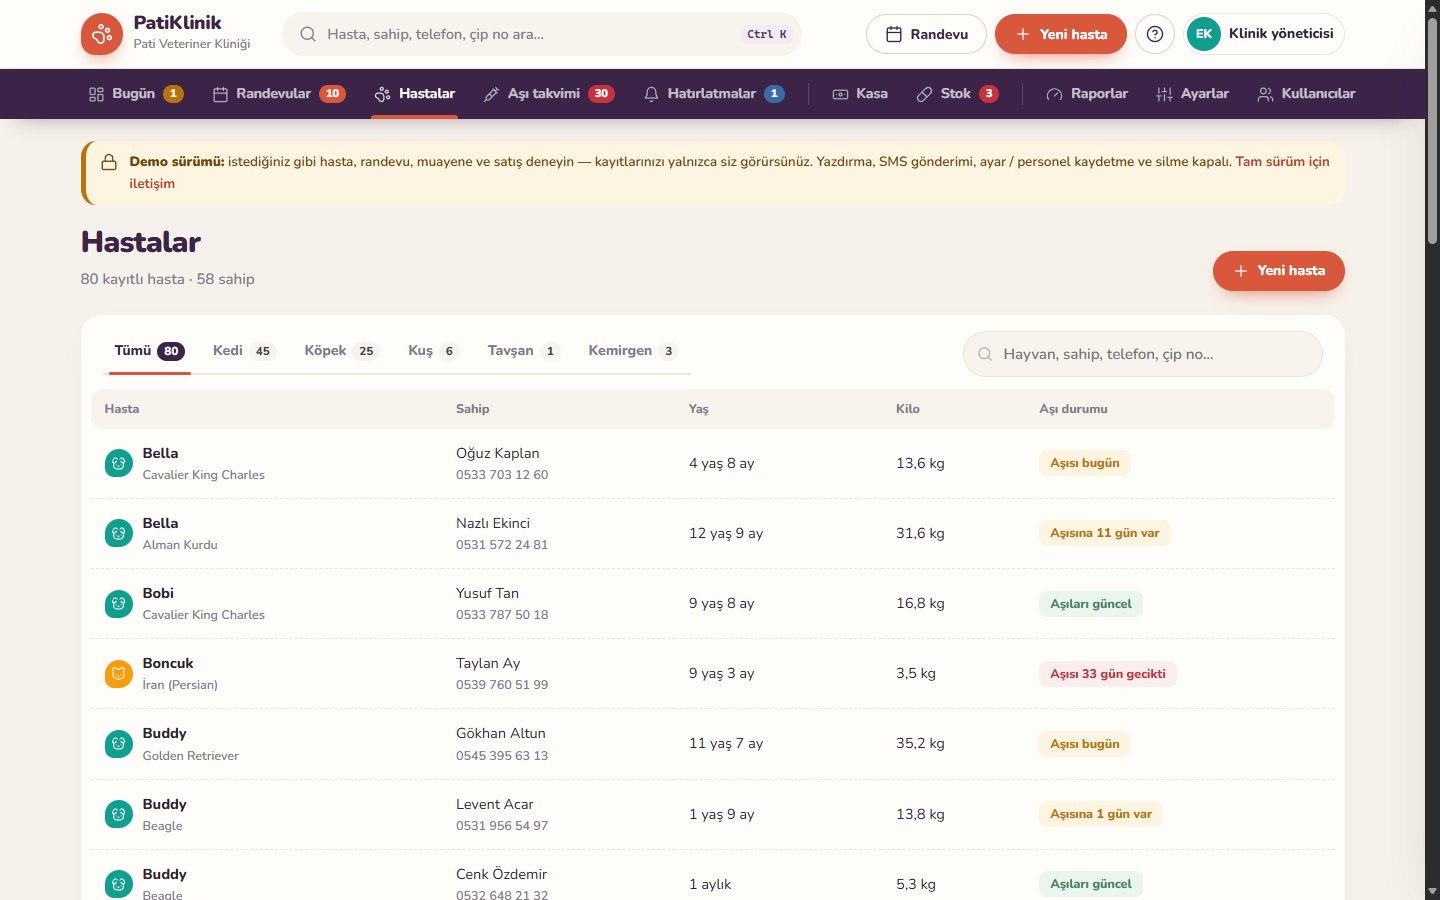Open the help question mark icon

click(x=1155, y=34)
